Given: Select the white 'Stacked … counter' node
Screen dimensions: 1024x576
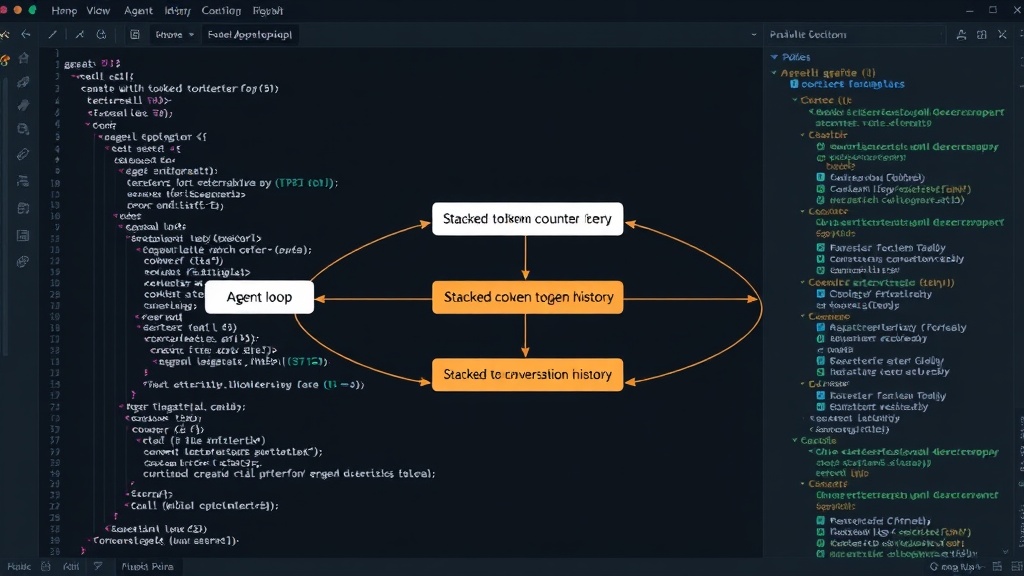Looking at the screenshot, I should 528,219.
